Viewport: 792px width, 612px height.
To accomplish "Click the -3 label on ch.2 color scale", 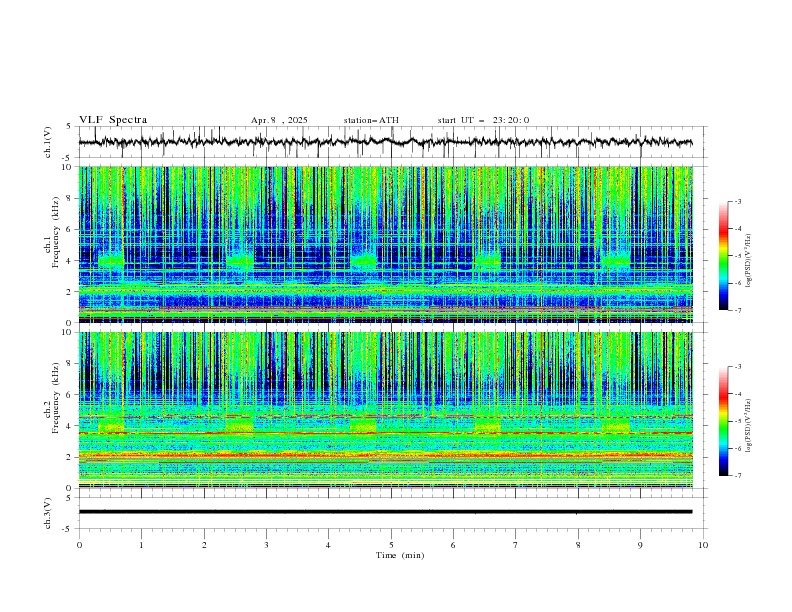I will point(738,367).
